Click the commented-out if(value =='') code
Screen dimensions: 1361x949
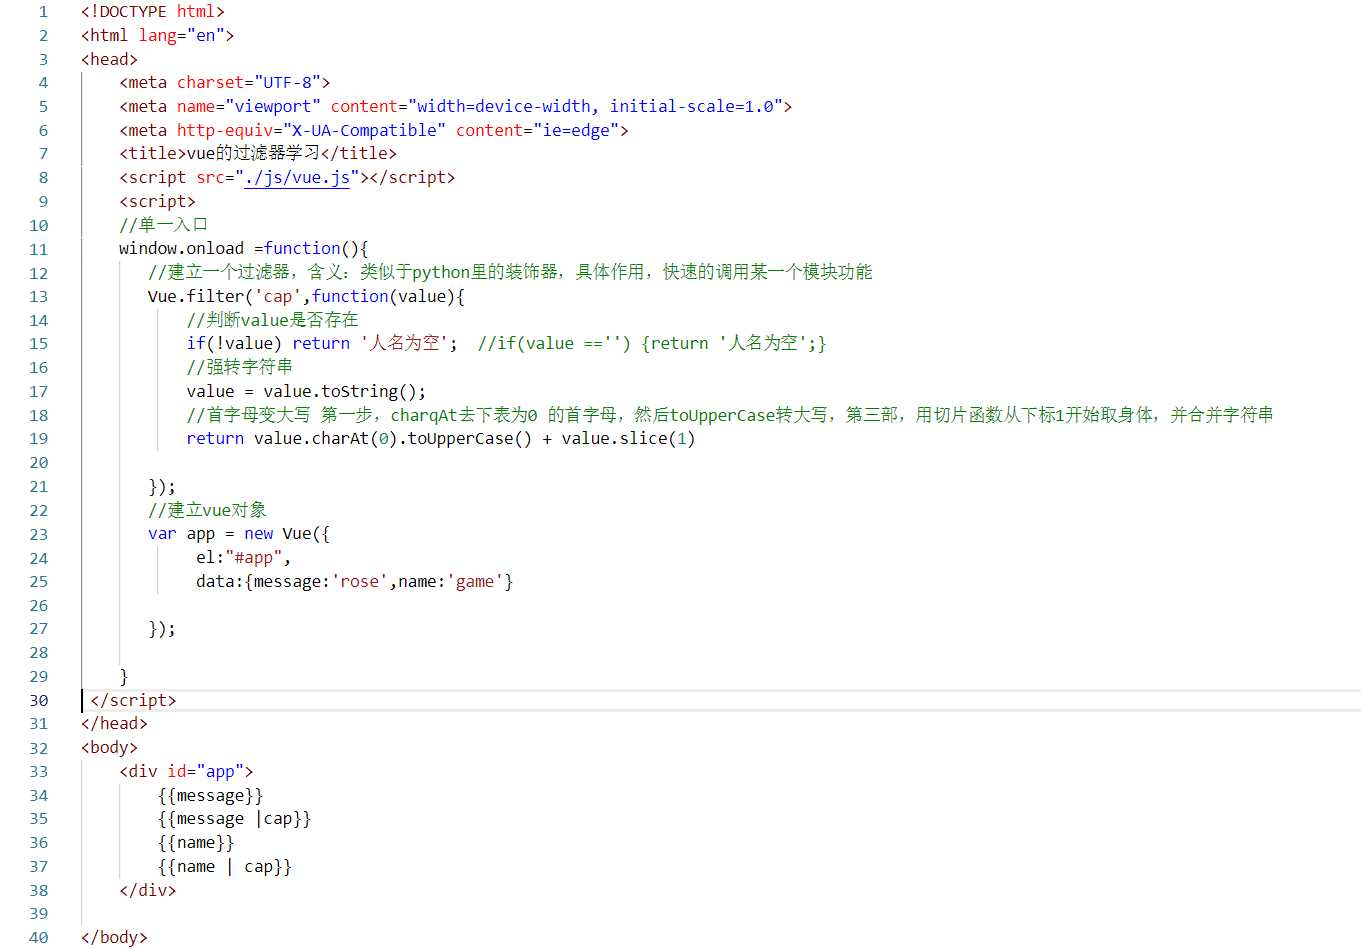tap(652, 343)
